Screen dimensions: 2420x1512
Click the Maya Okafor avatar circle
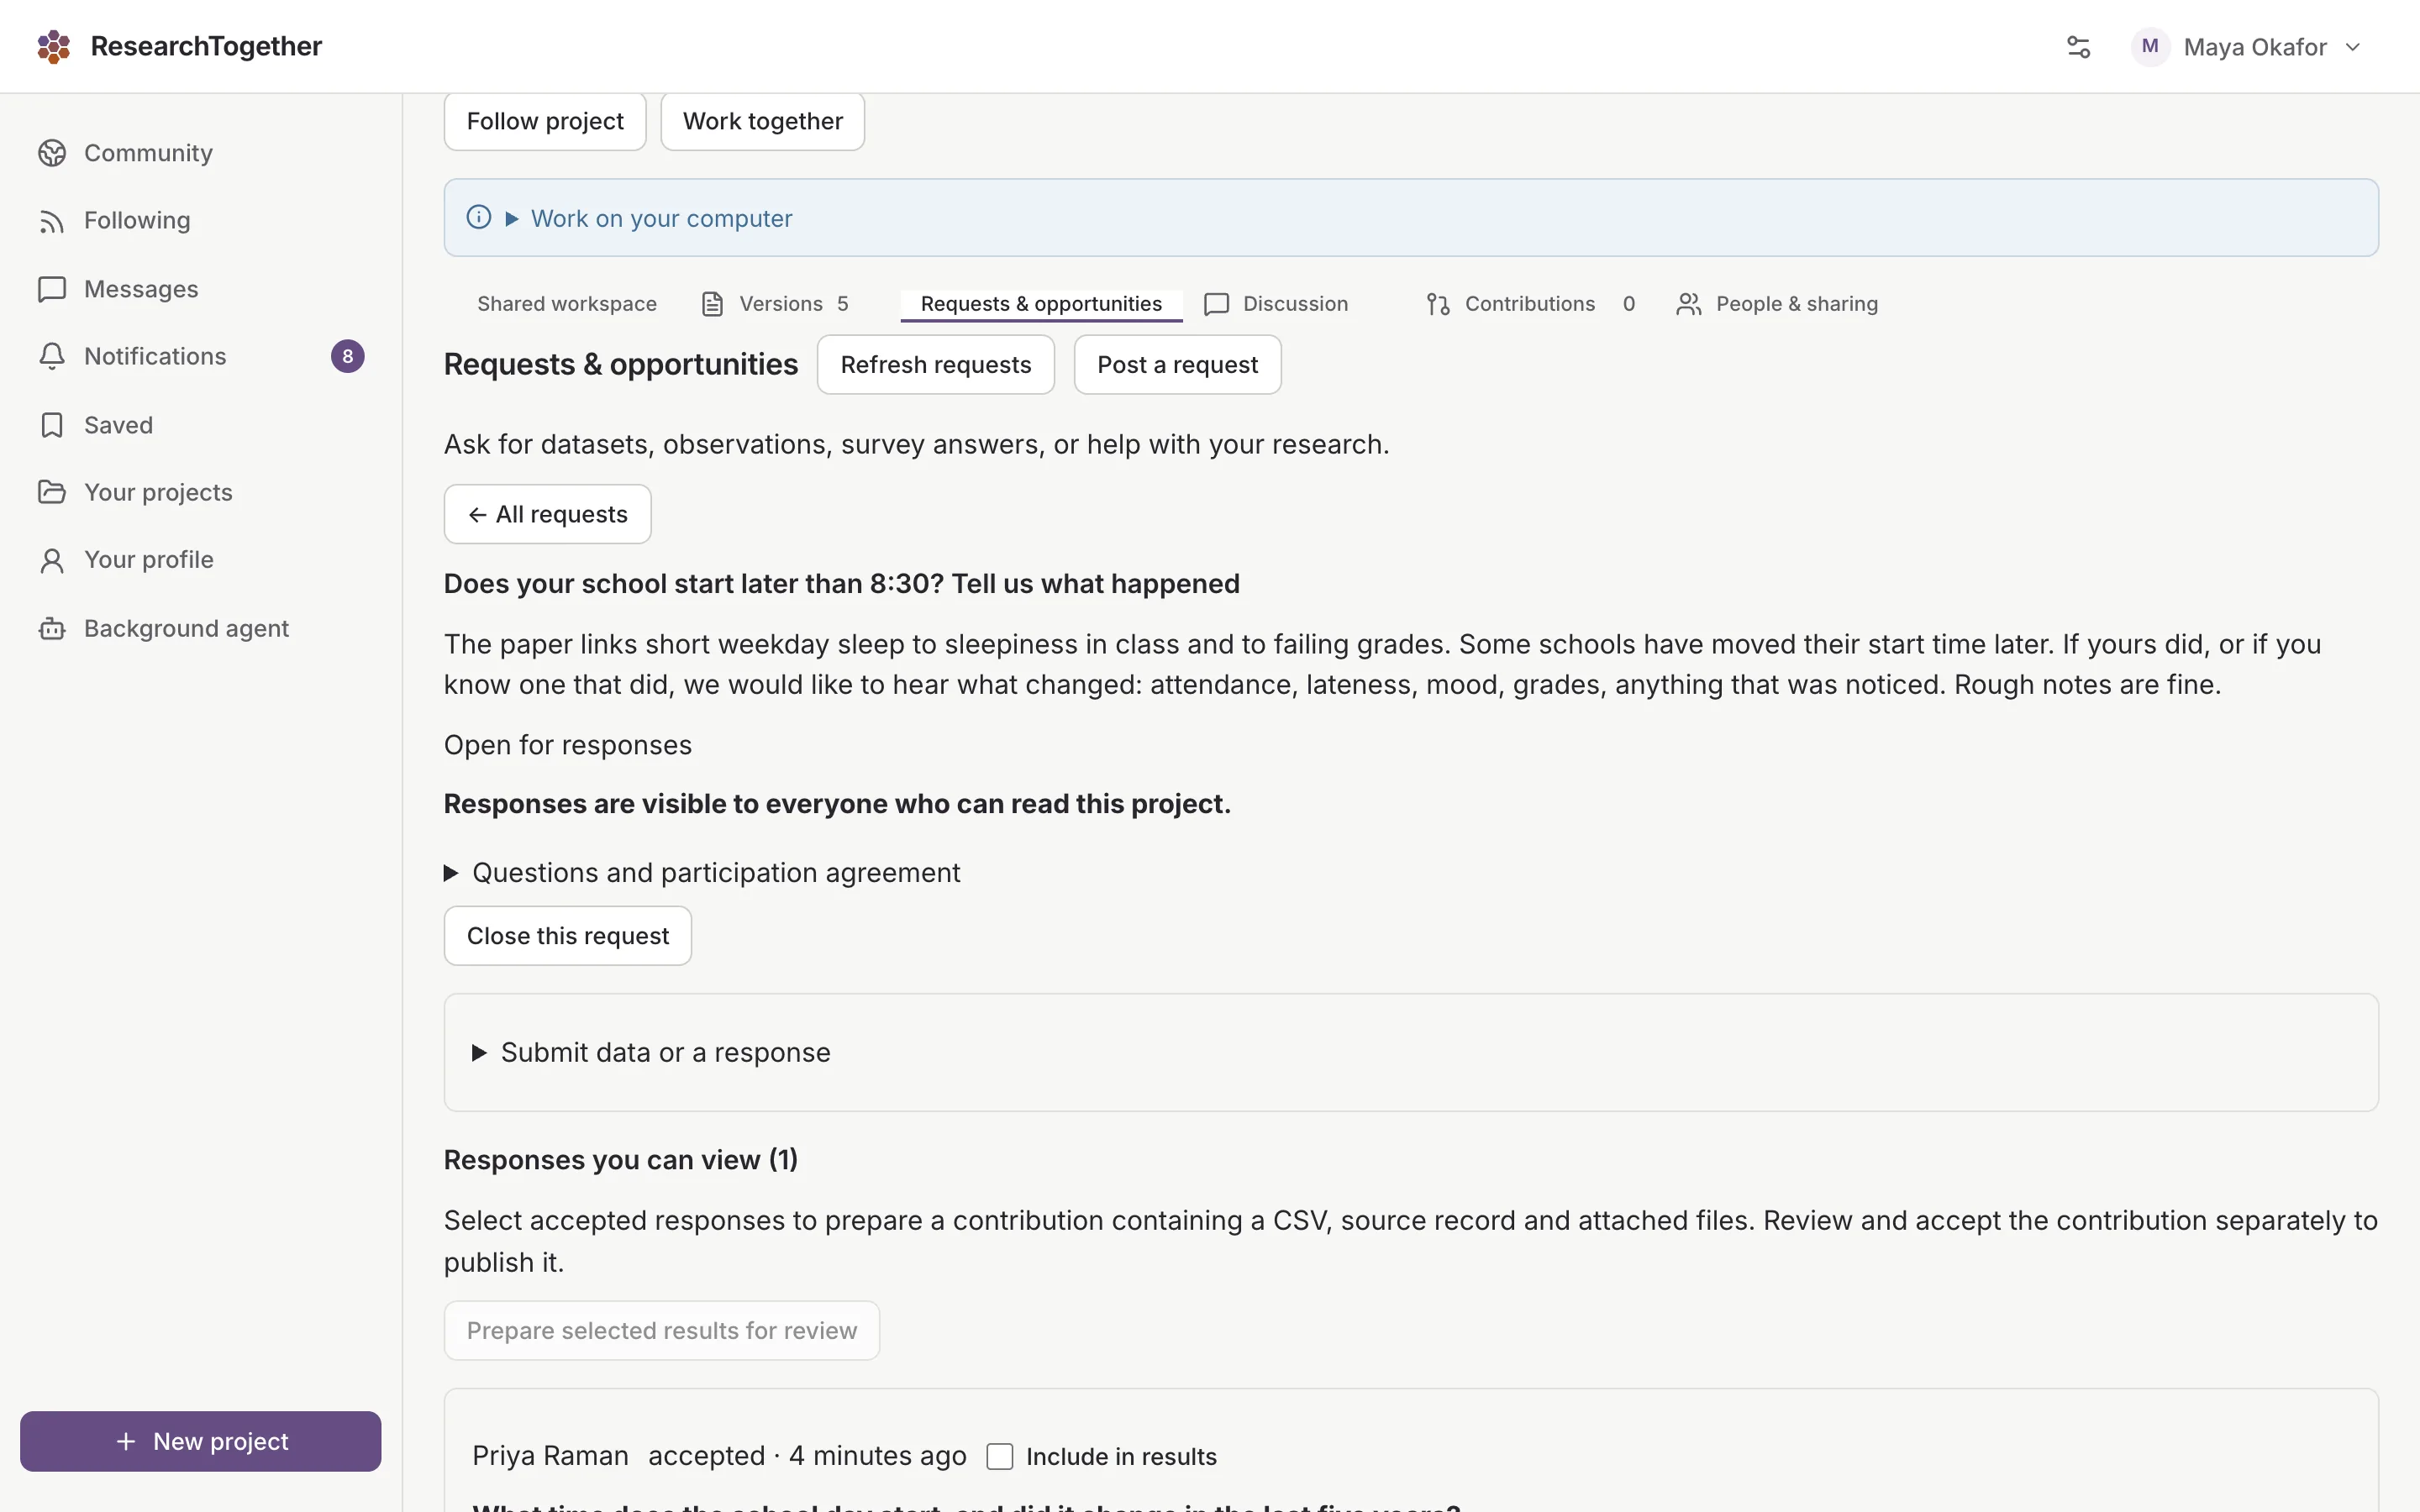tap(2150, 47)
